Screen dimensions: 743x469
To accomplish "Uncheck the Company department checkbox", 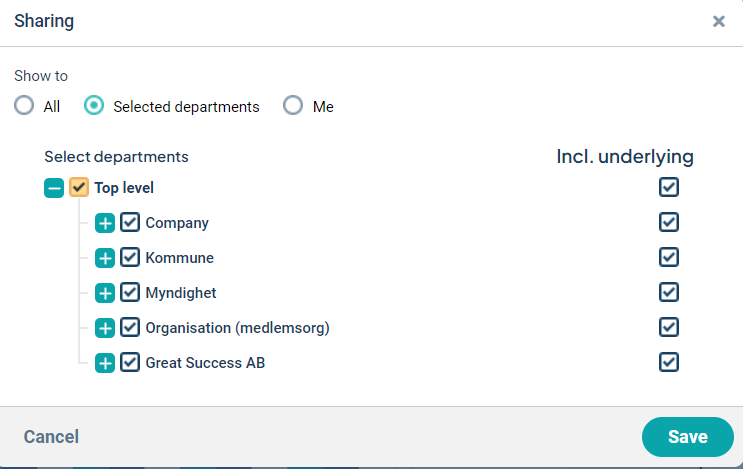I will 130,222.
